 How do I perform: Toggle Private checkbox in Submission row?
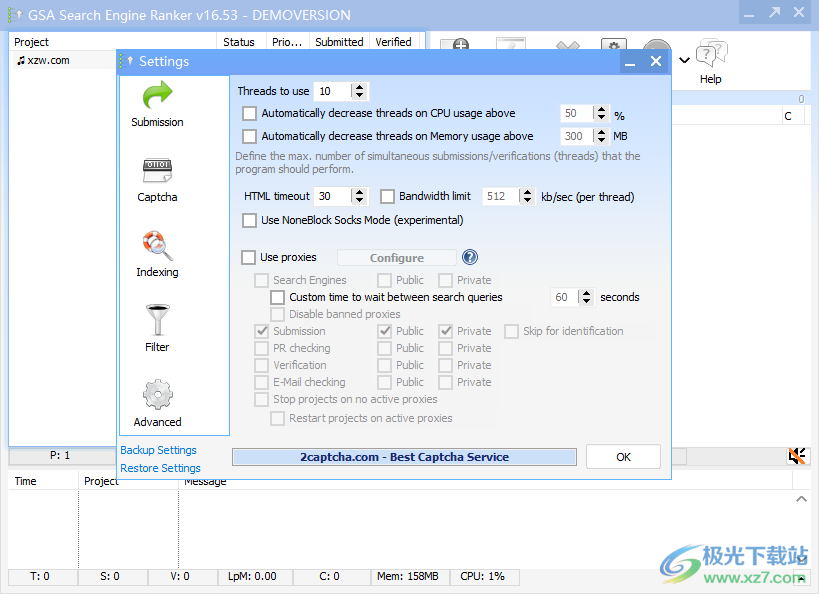446,331
